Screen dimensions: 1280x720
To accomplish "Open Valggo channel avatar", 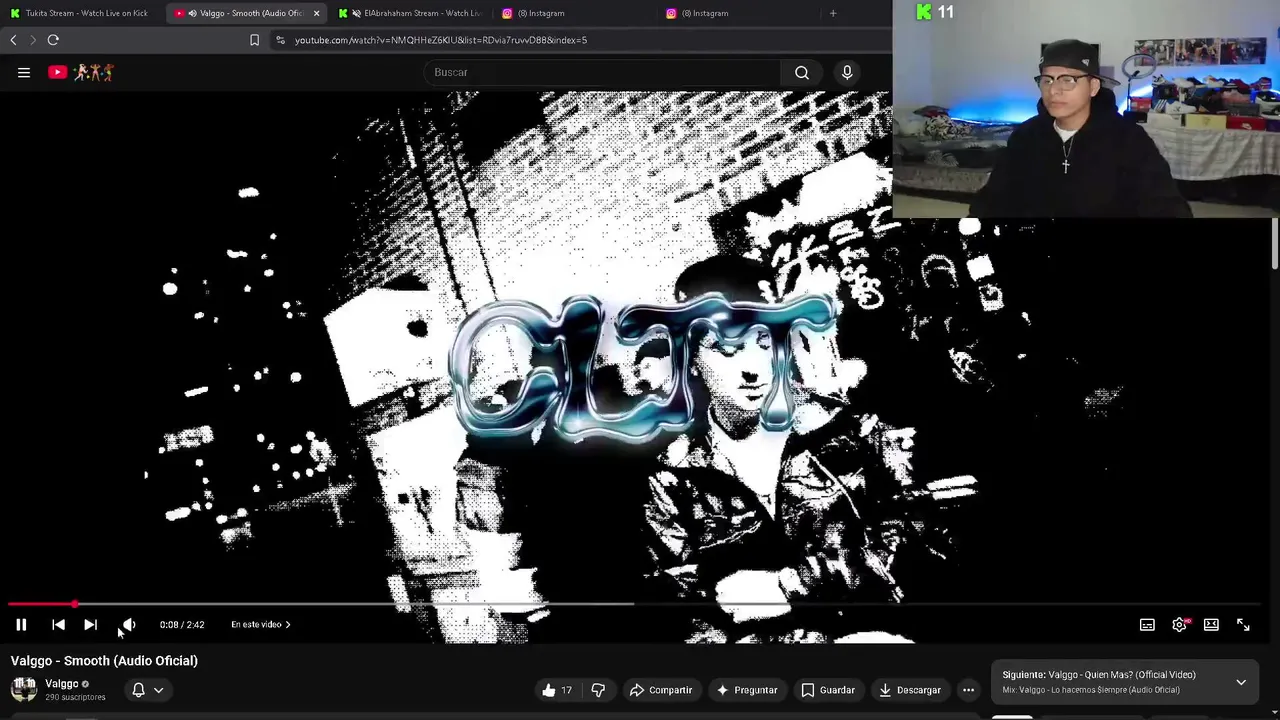I will pos(24,689).
